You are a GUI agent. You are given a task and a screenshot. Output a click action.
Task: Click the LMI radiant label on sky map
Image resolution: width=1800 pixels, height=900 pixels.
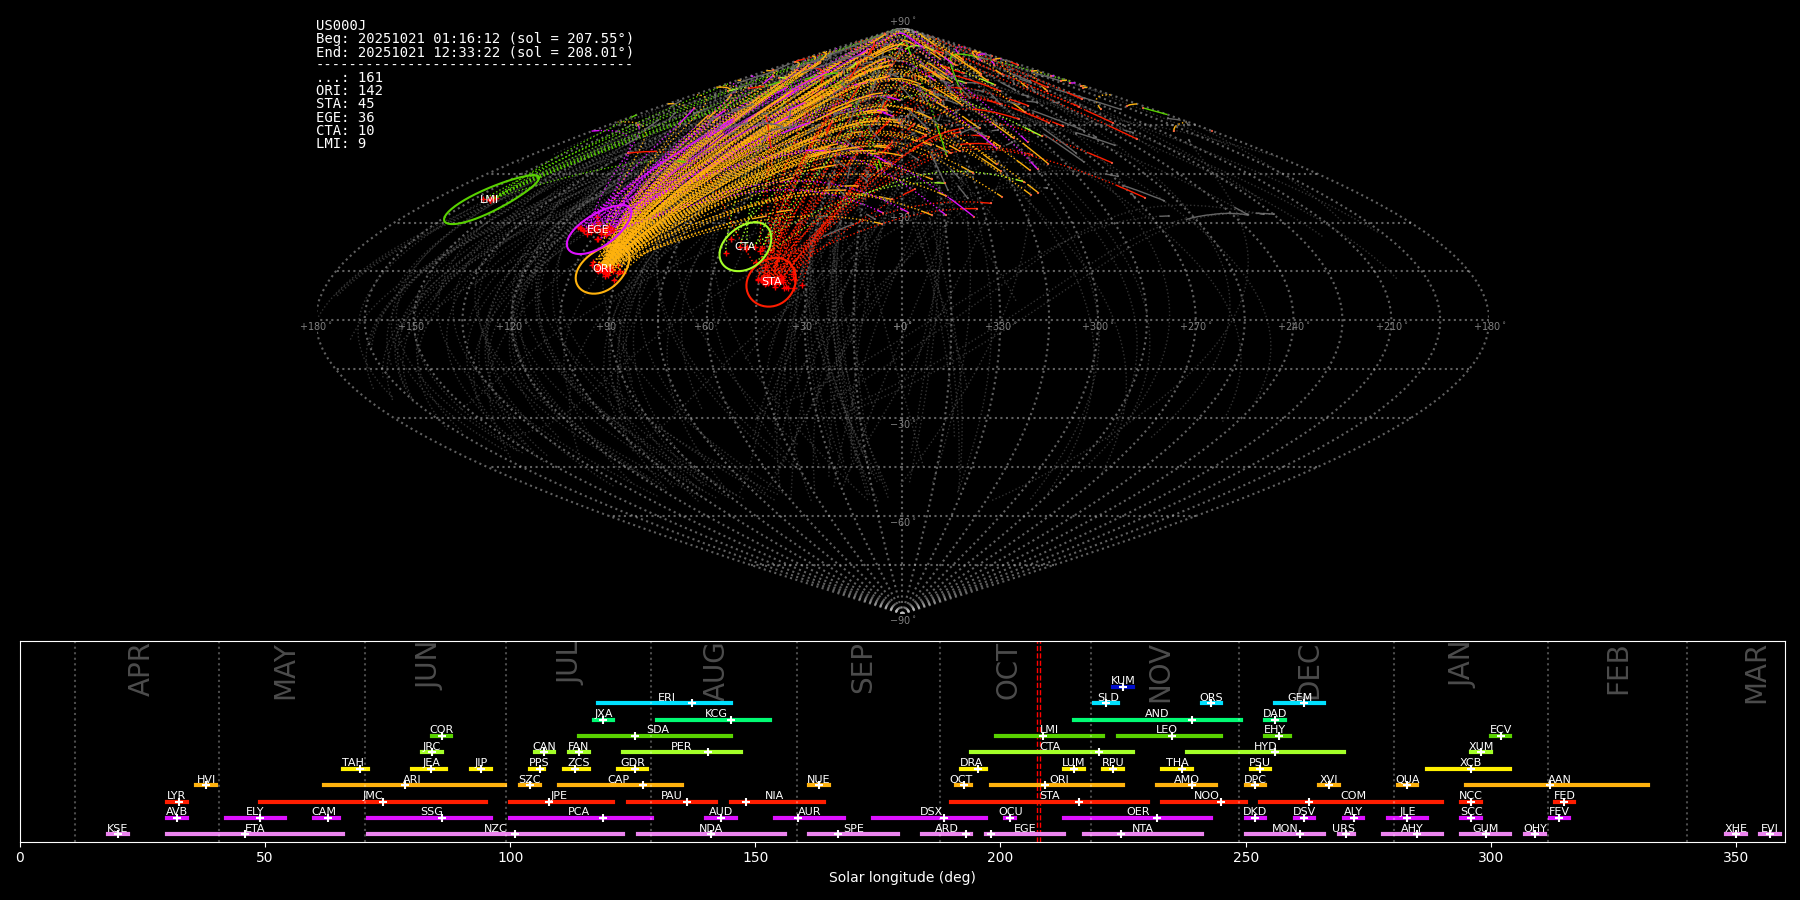pyautogui.click(x=489, y=200)
